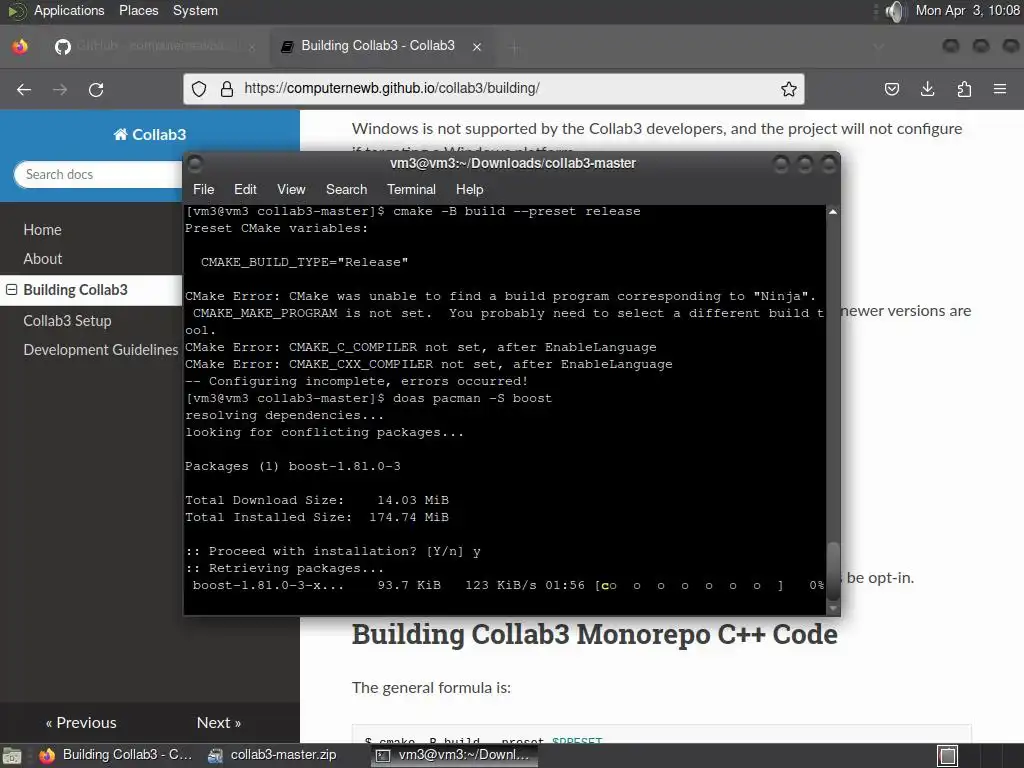Image resolution: width=1024 pixels, height=768 pixels.
Task: Click the Firefox back arrow
Action: (x=24, y=89)
